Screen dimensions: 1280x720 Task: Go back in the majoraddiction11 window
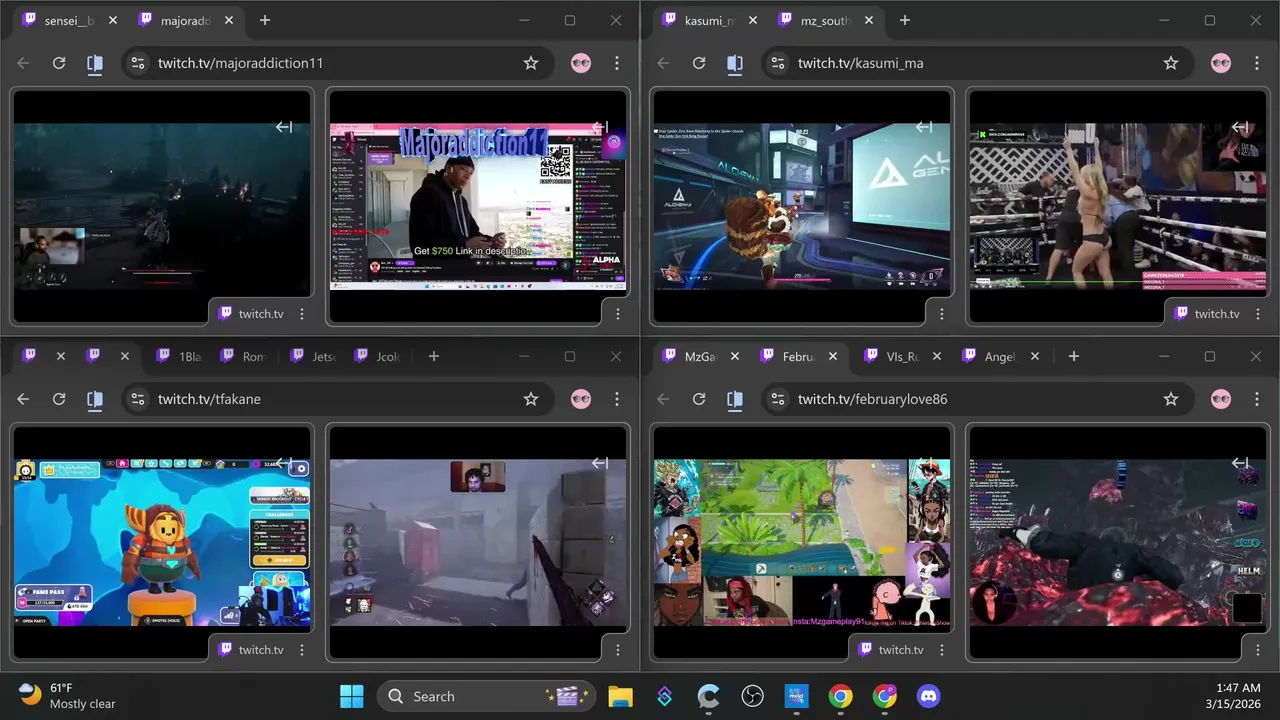[x=23, y=63]
